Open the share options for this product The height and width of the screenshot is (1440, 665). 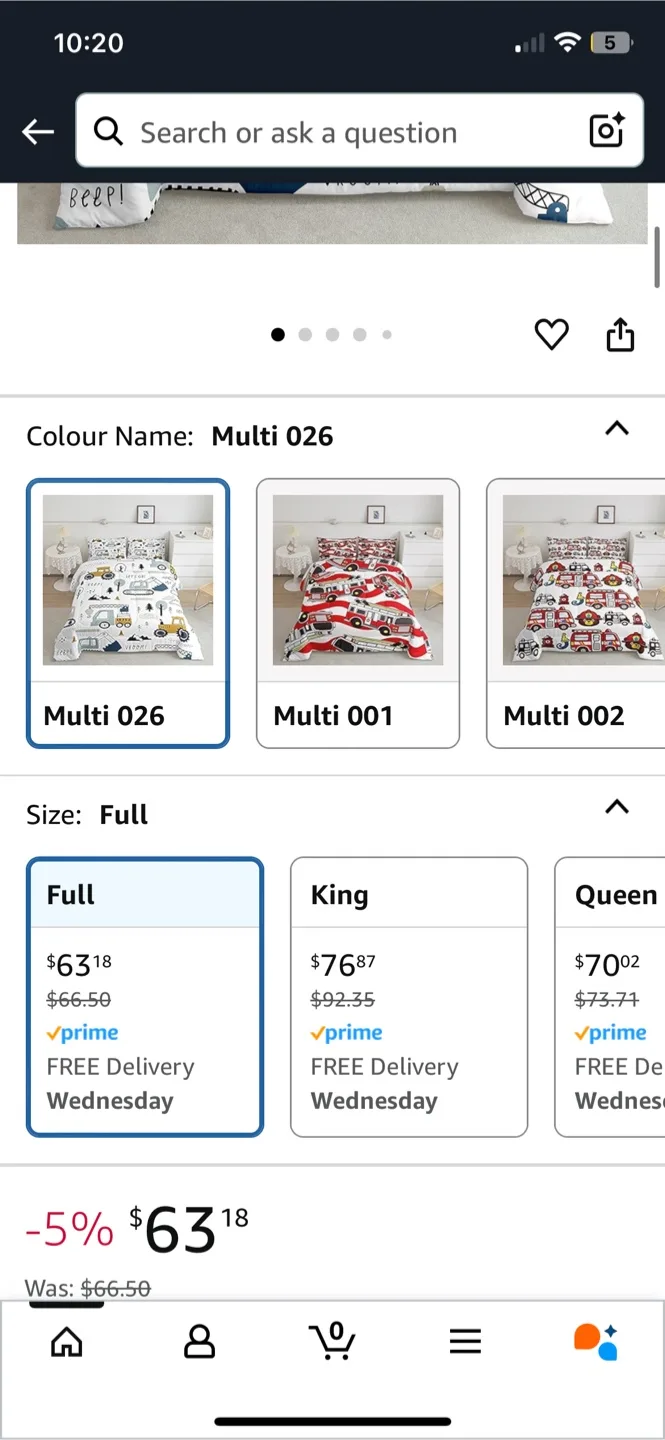click(620, 334)
